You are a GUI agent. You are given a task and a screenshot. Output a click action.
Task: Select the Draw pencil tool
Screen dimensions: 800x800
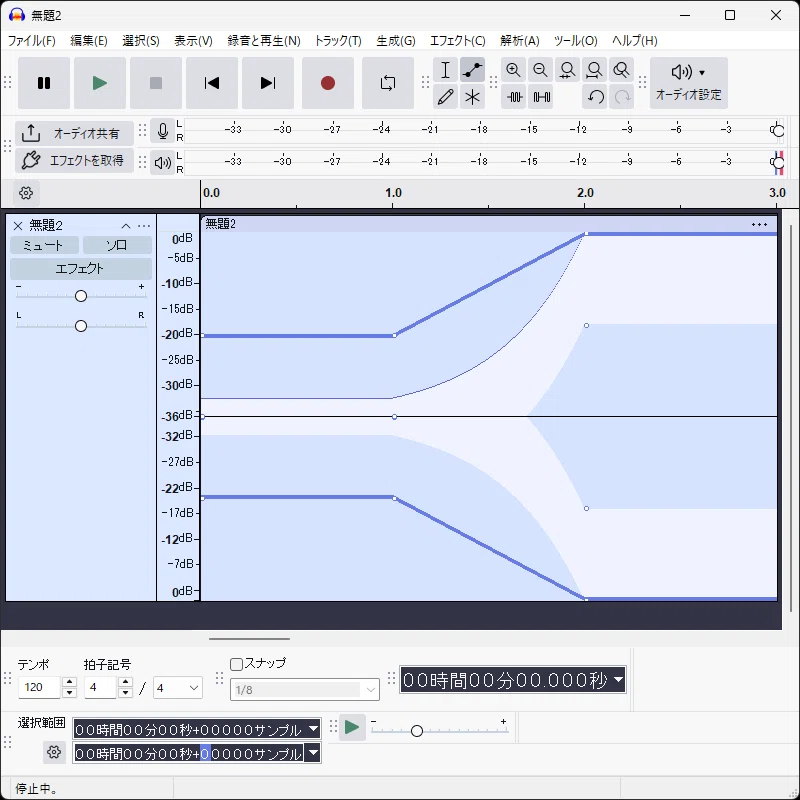pyautogui.click(x=445, y=96)
